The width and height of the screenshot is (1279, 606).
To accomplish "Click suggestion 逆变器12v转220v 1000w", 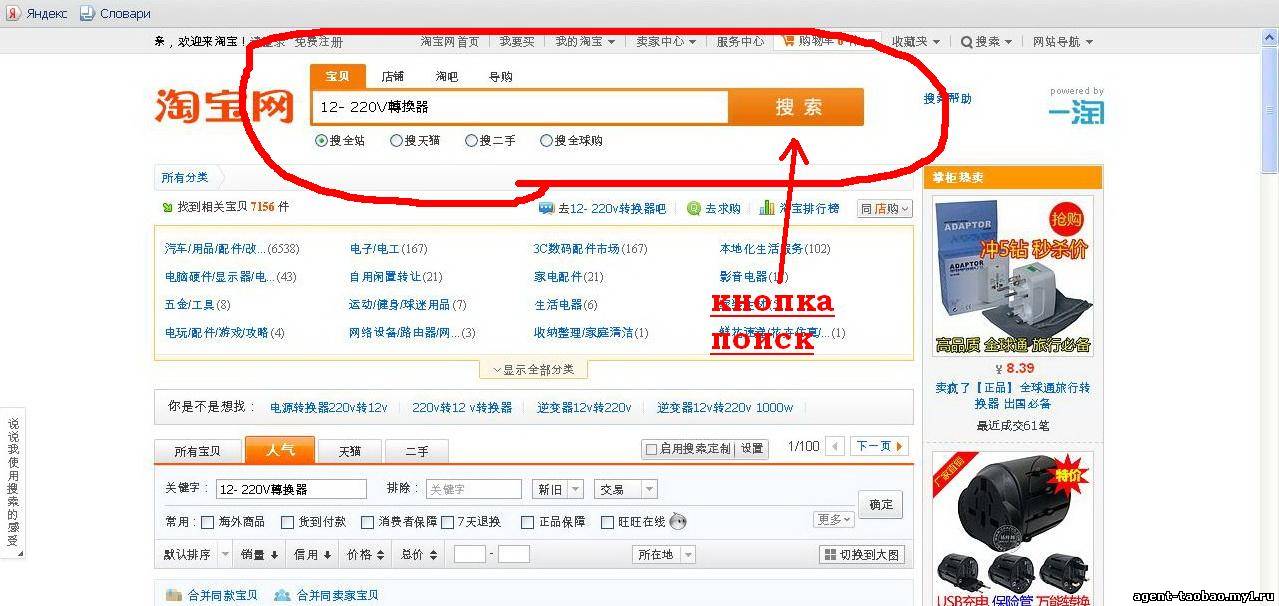I will click(x=725, y=408).
